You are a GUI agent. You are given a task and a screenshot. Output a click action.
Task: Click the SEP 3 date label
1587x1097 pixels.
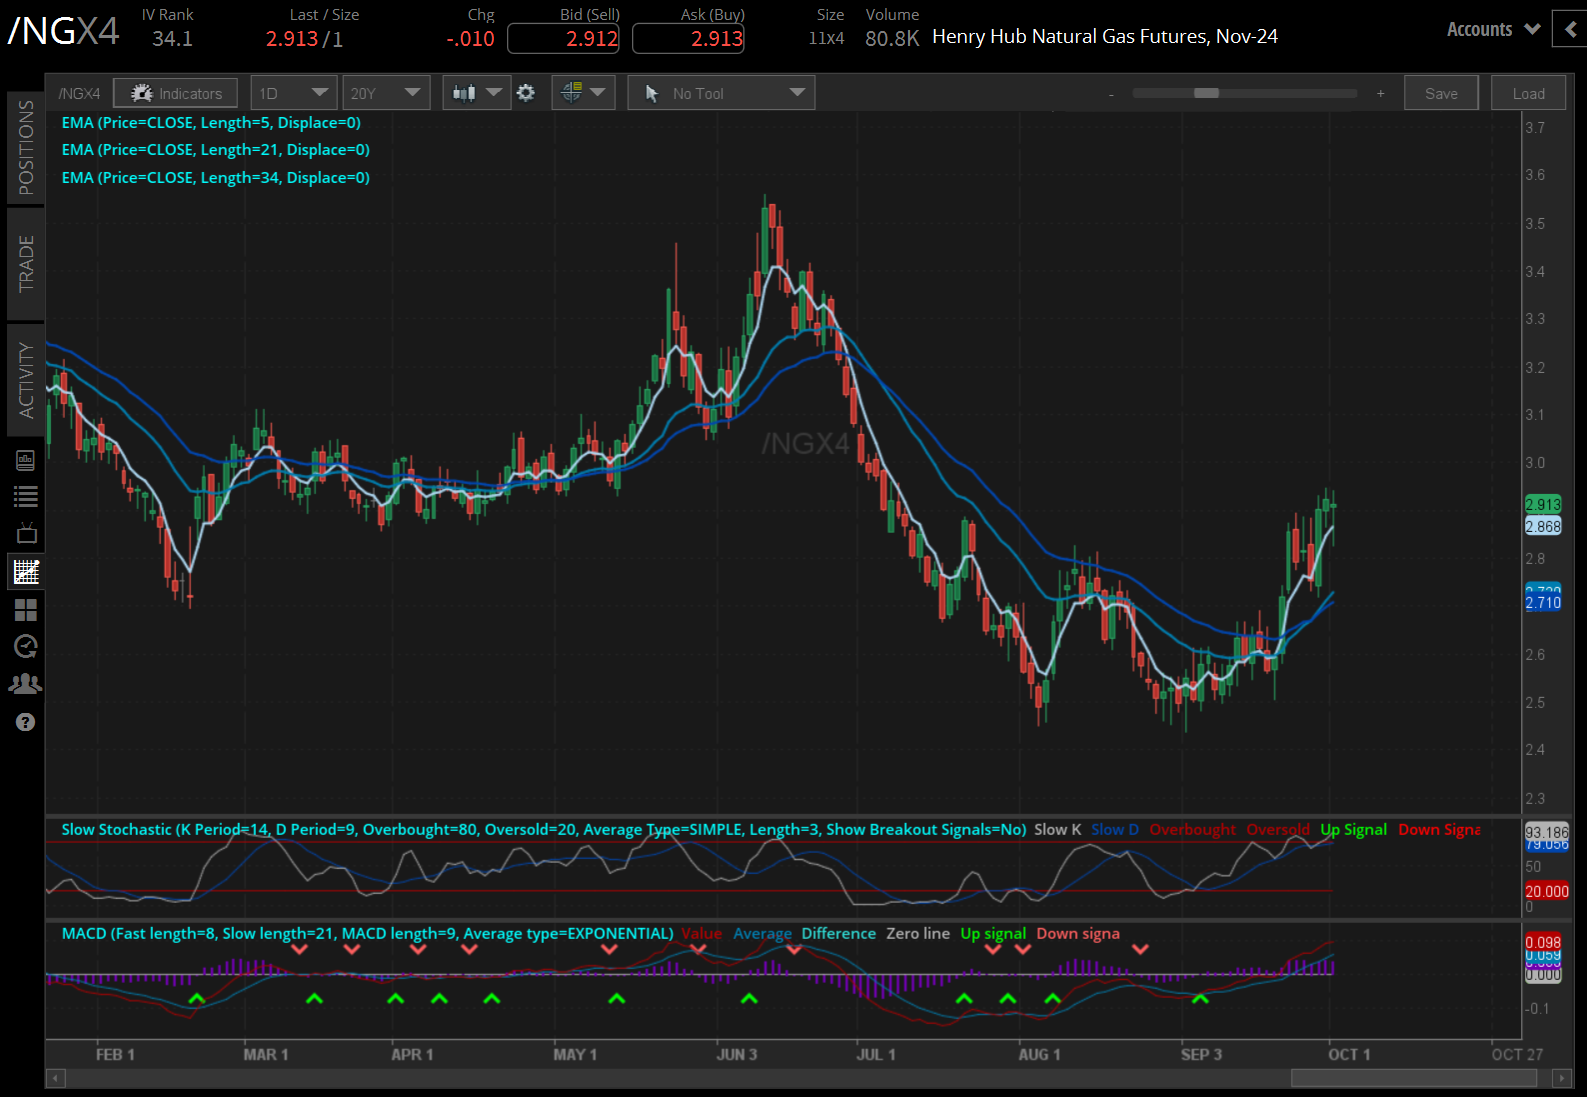(1201, 1054)
